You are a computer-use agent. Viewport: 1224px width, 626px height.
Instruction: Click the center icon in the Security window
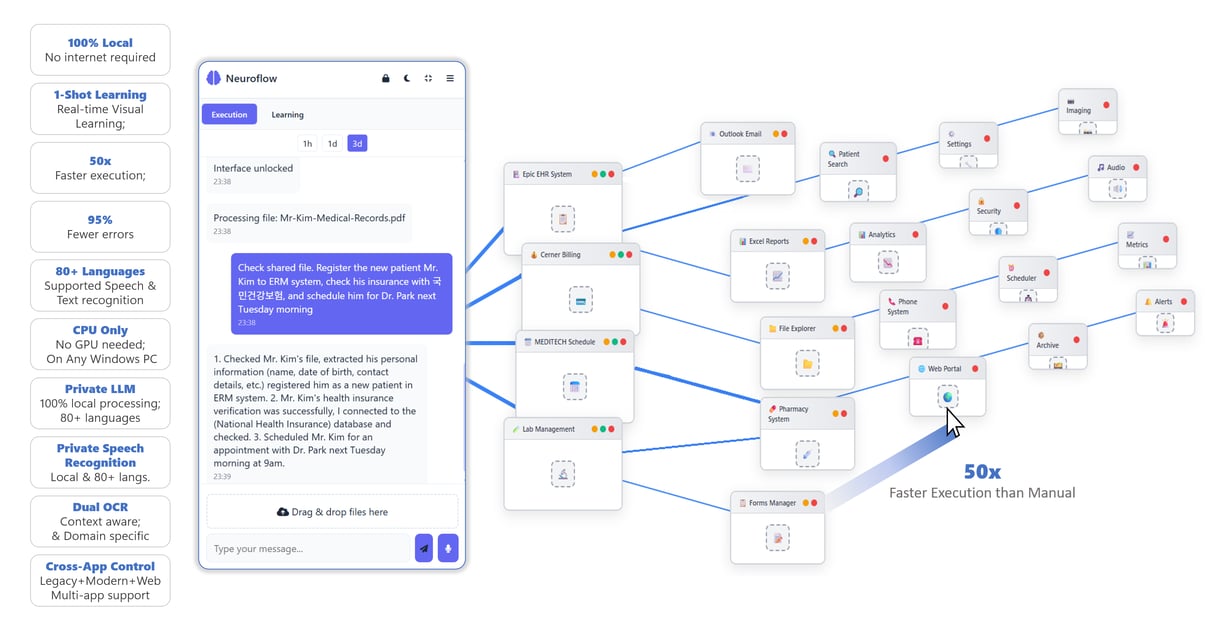(x=997, y=230)
